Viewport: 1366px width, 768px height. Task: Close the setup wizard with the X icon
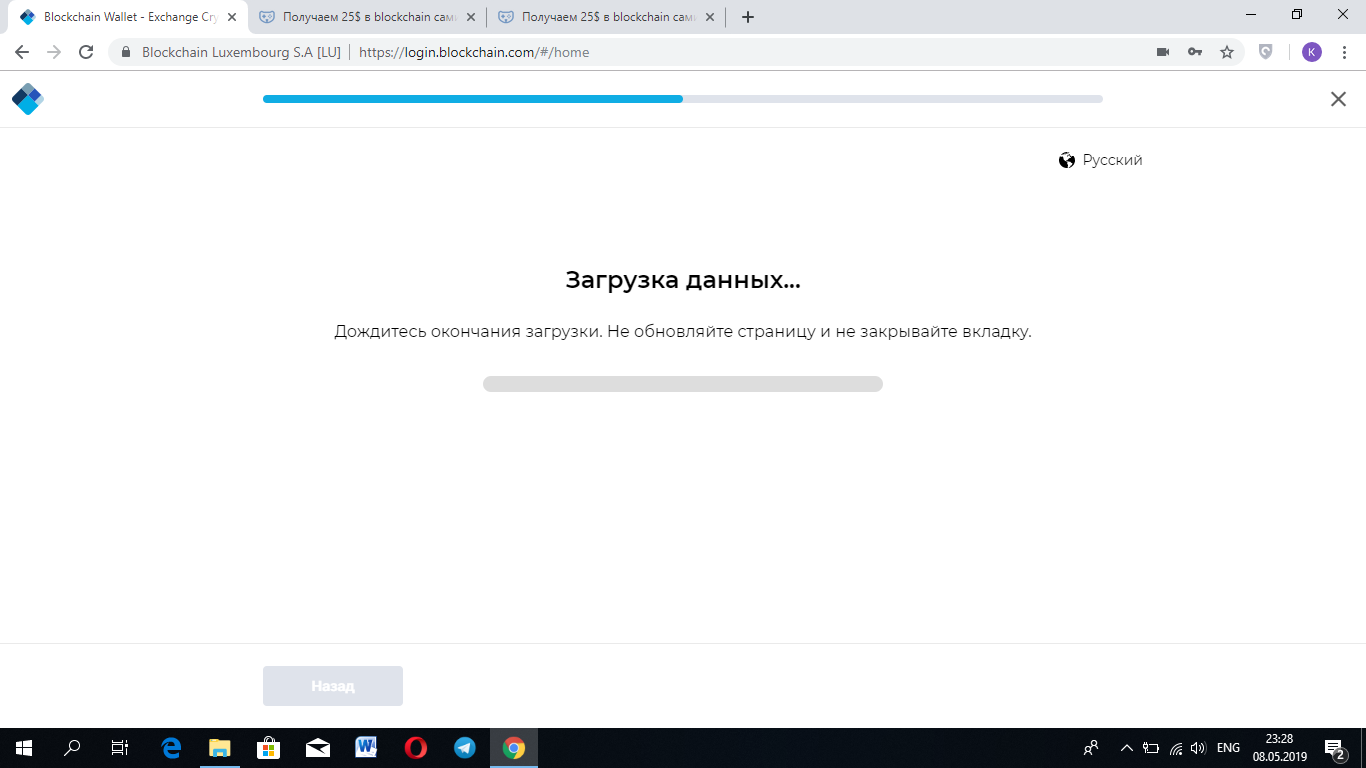[x=1338, y=99]
